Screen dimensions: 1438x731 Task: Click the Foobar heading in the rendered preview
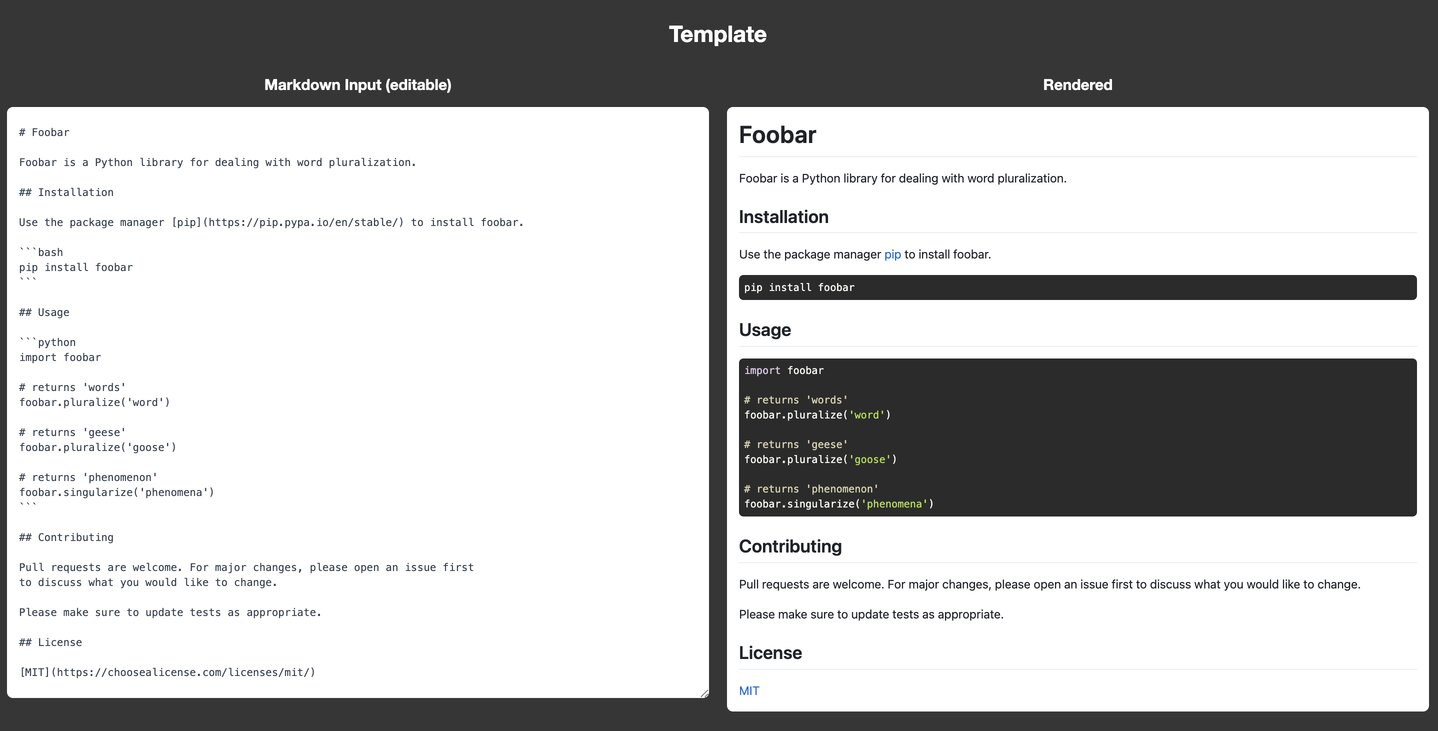coord(777,134)
